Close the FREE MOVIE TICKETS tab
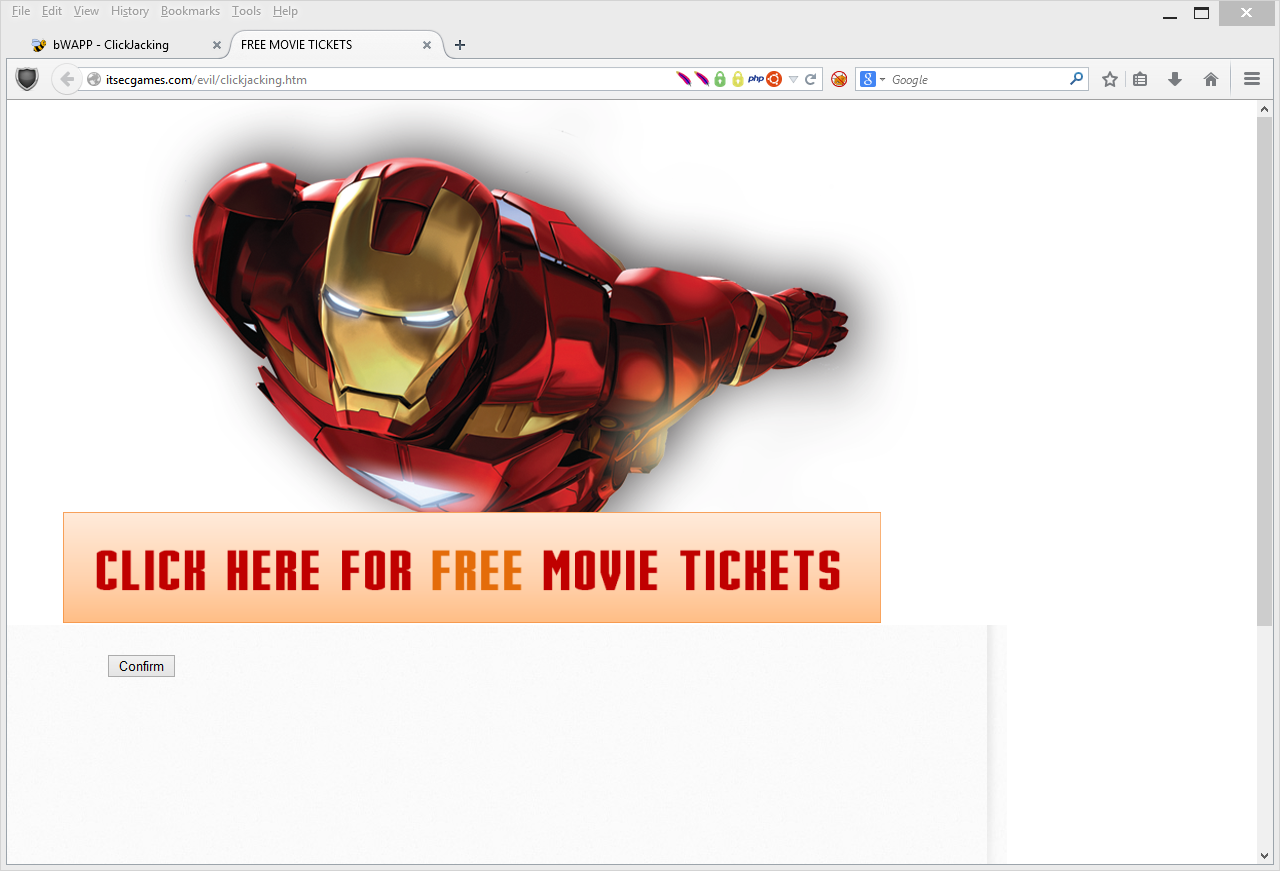1280x871 pixels. click(427, 45)
